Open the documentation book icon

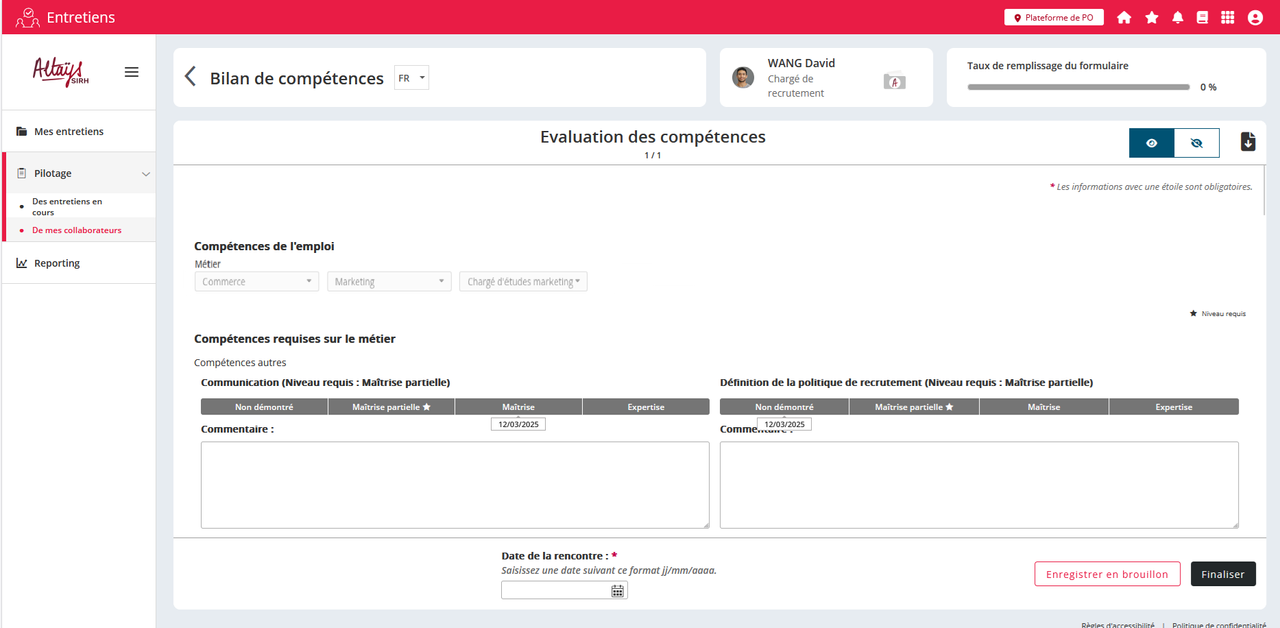[x=1202, y=18]
